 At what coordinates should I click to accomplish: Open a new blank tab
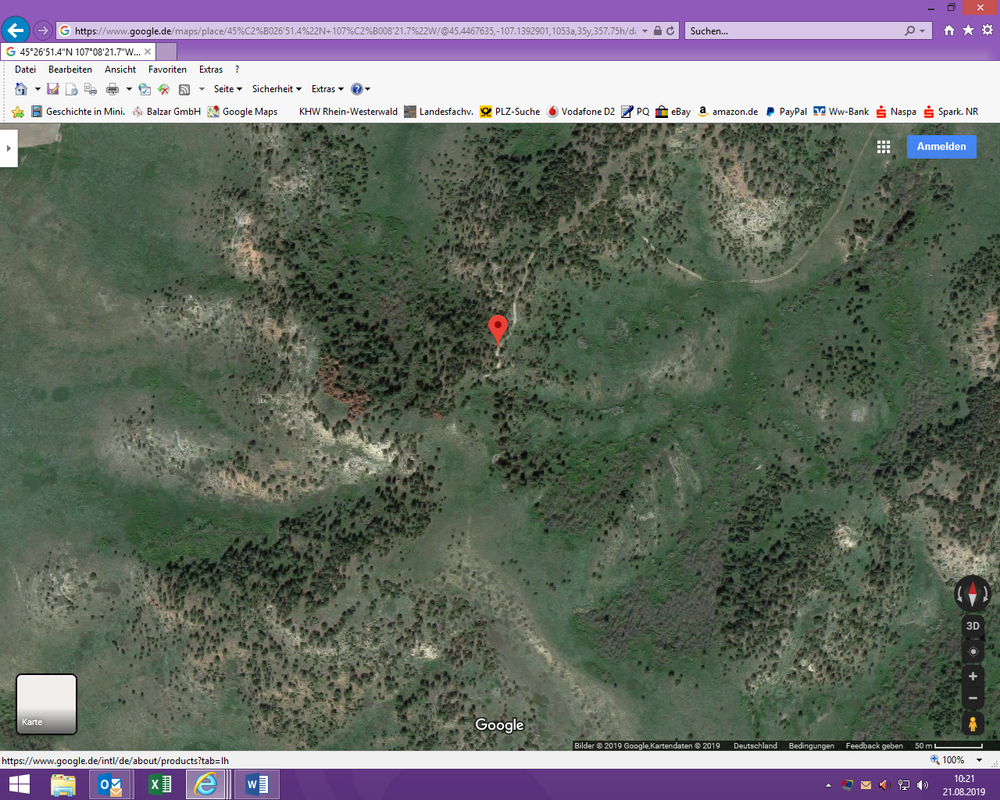pos(166,52)
